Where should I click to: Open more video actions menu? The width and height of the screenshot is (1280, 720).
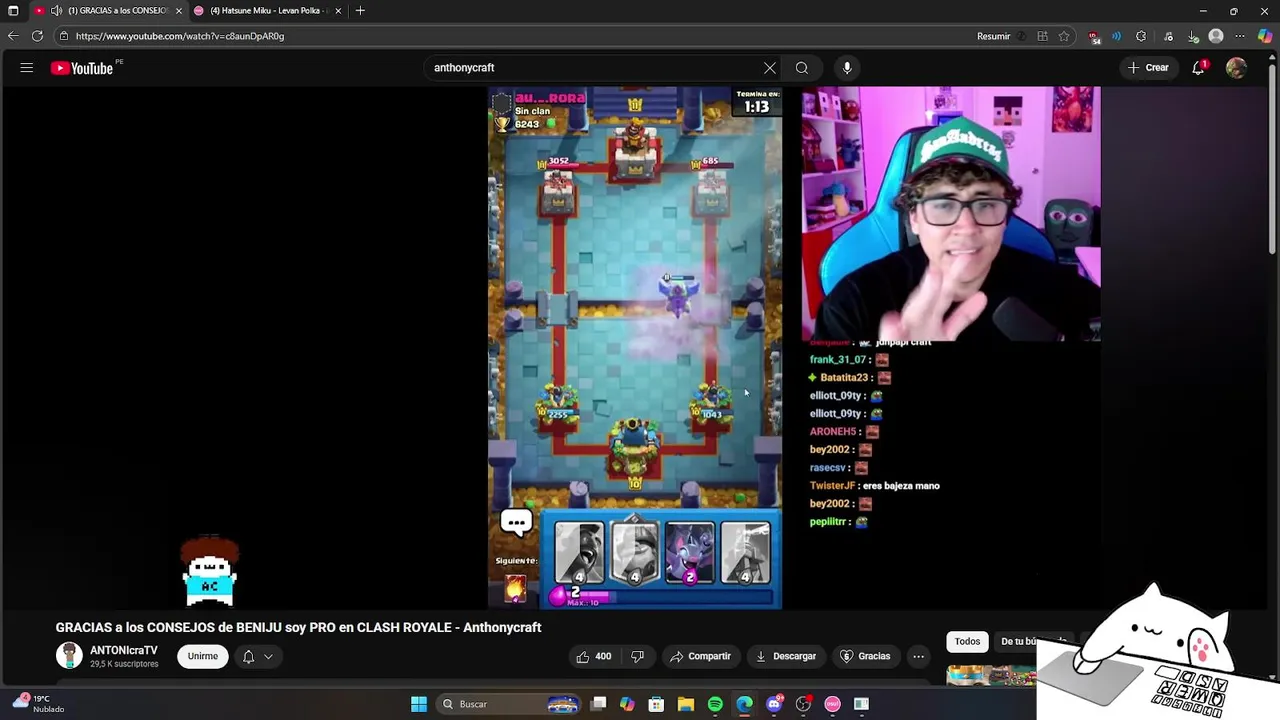(x=918, y=656)
